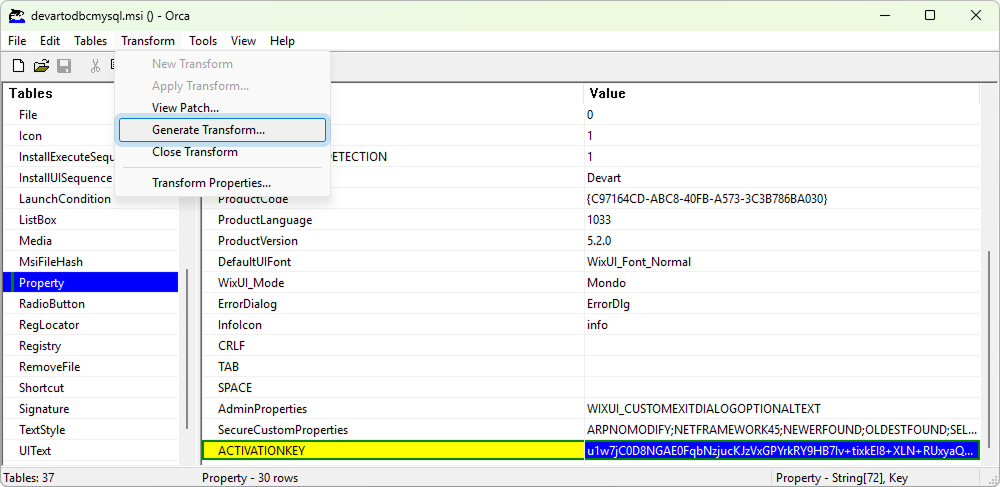Select the RegLocator table
The height and width of the screenshot is (487, 1000).
click(91, 325)
